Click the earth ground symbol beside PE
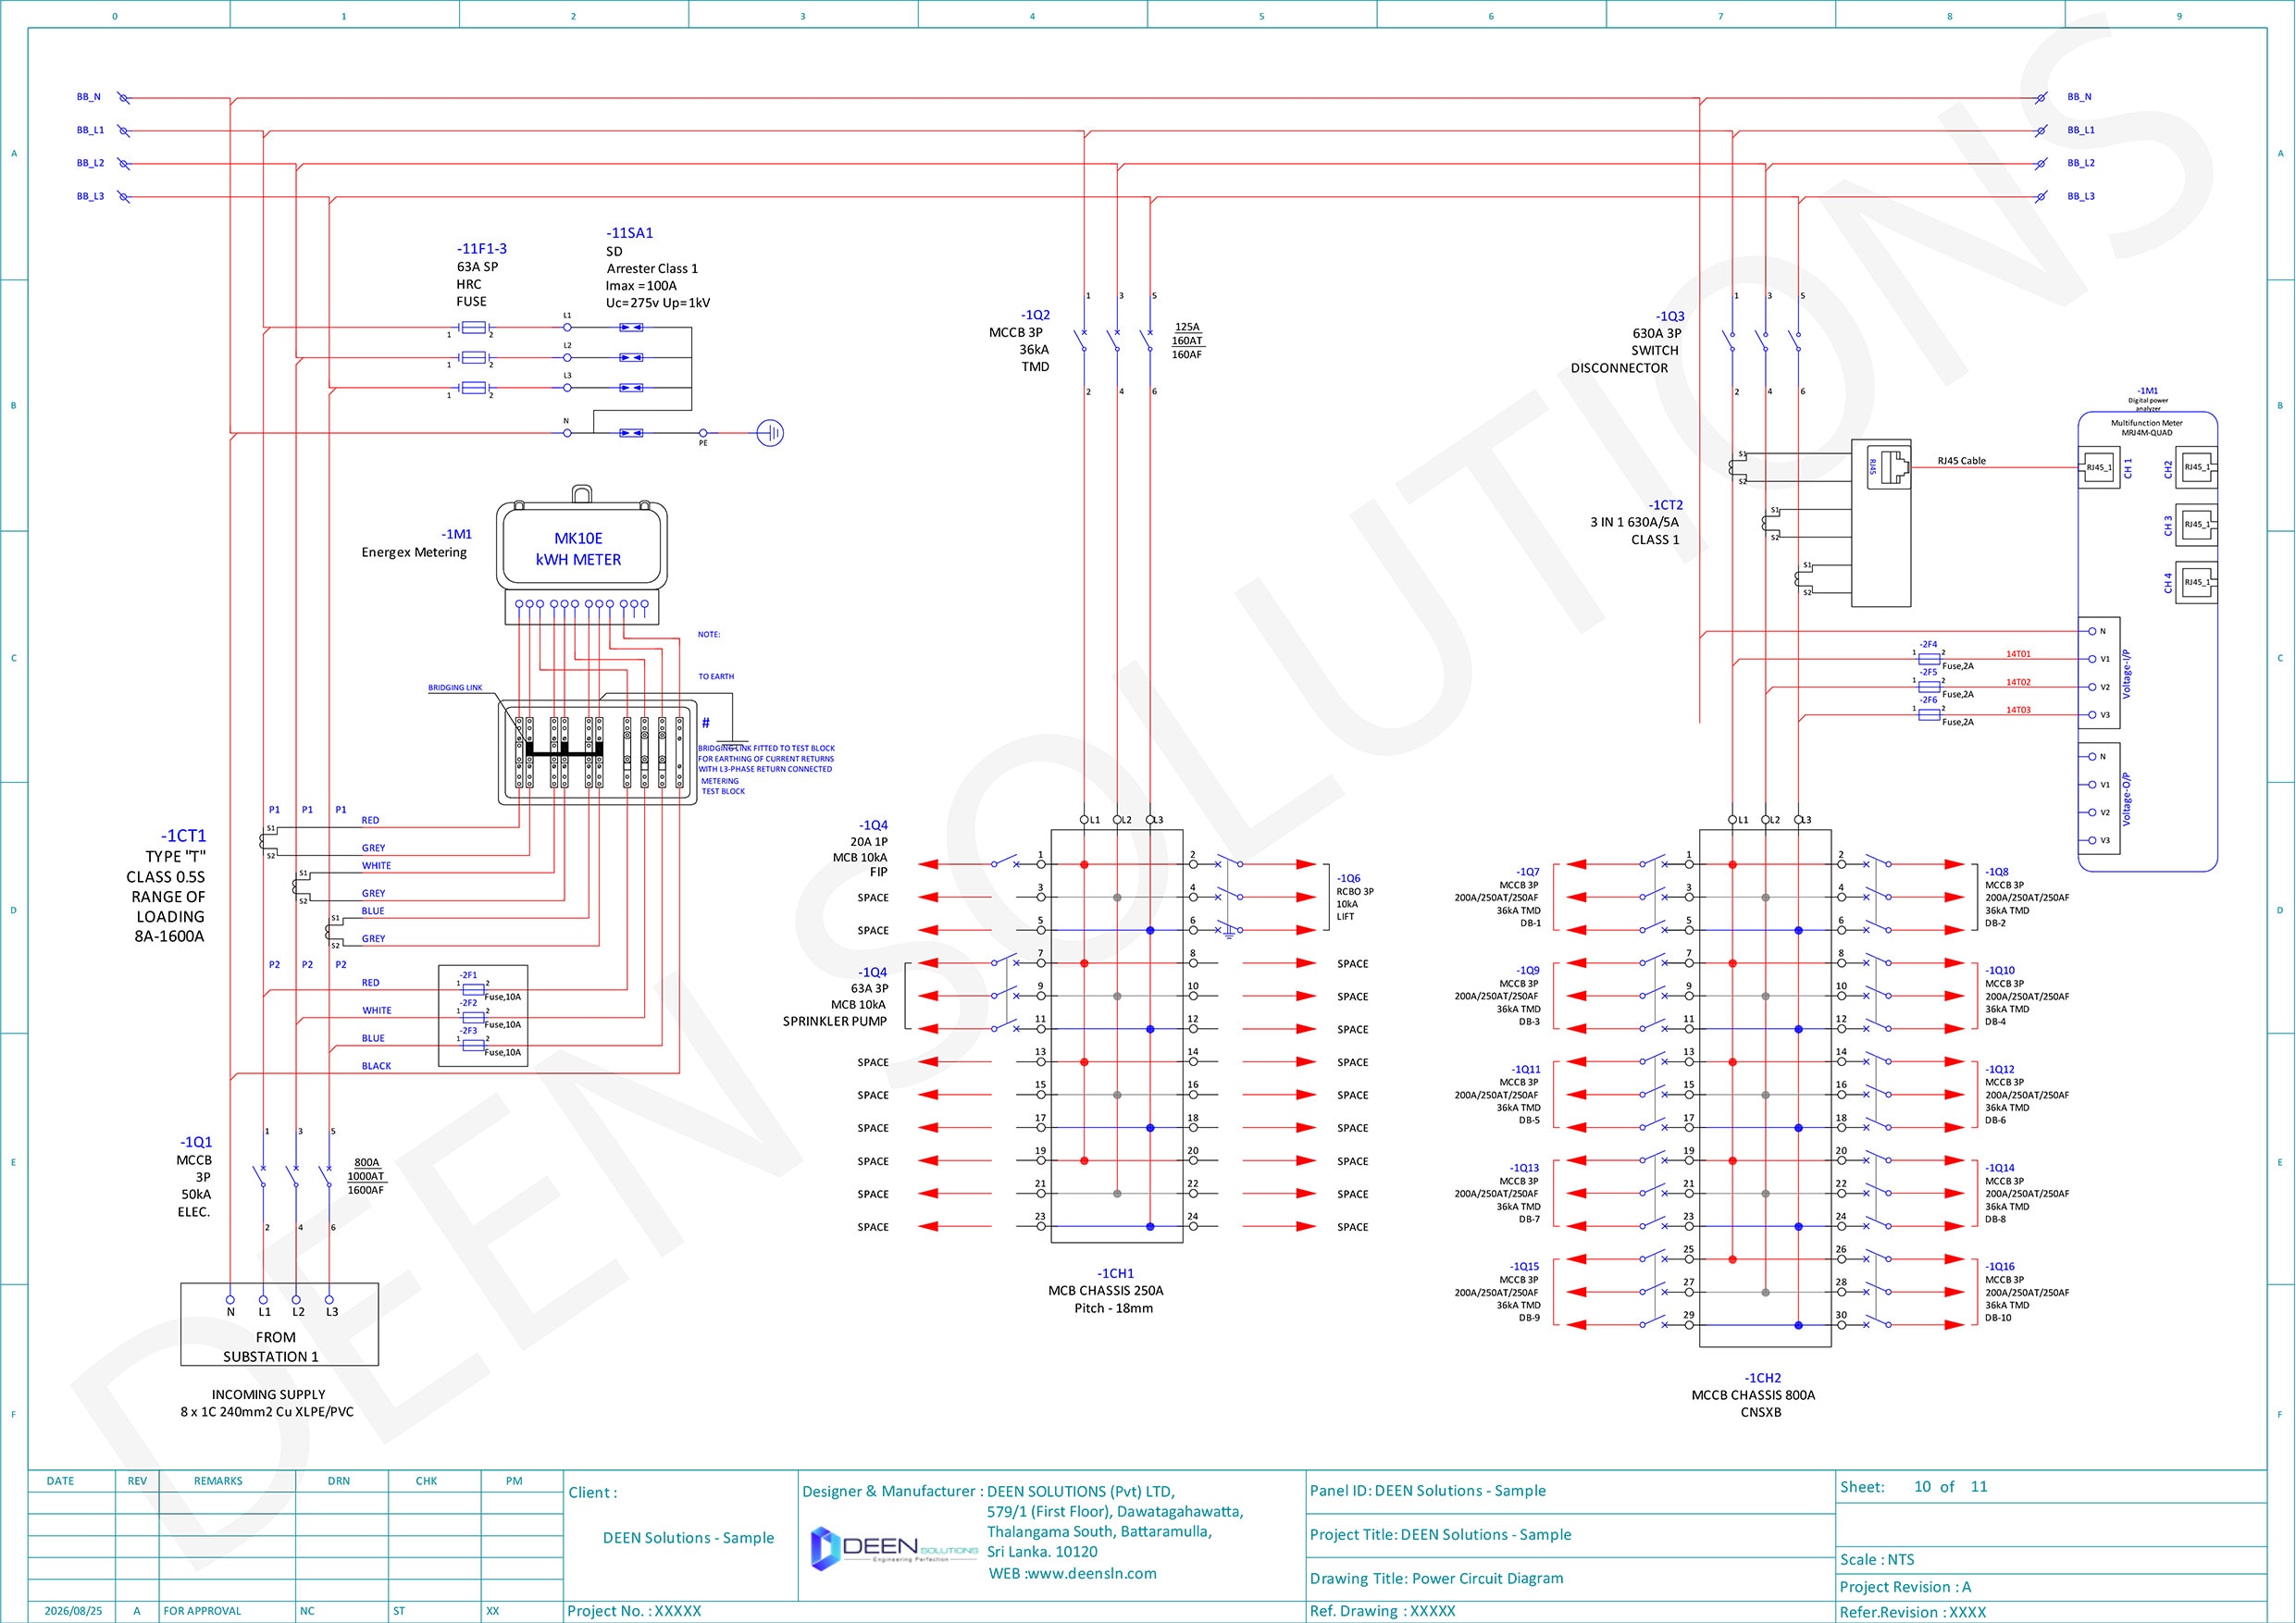 (770, 433)
